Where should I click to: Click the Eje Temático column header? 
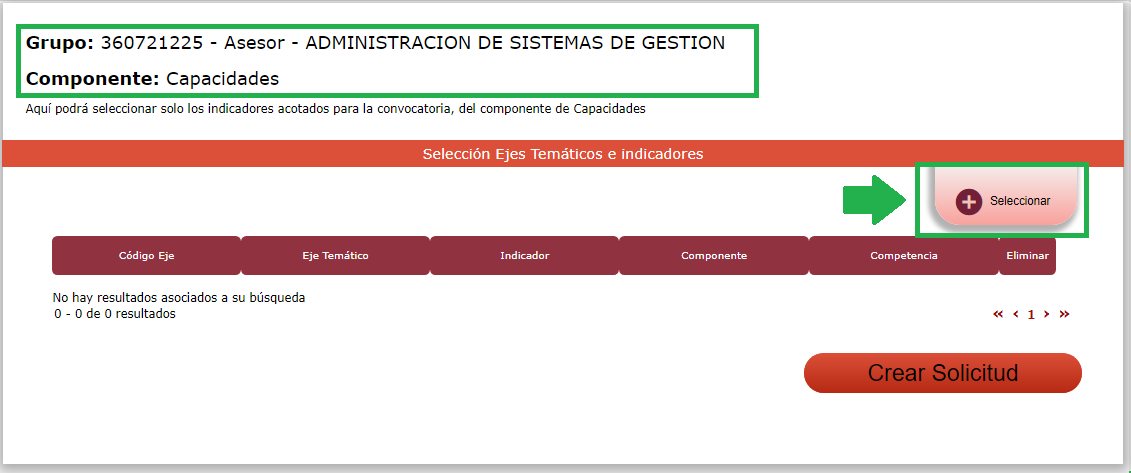335,256
